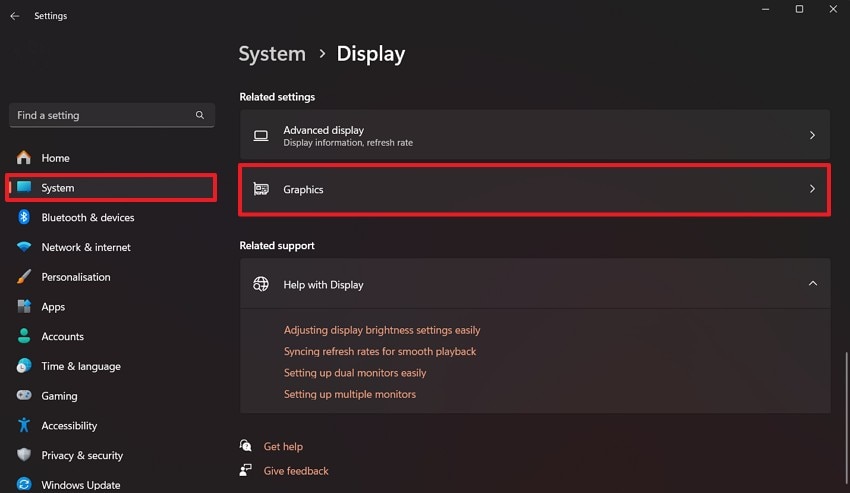Focus the 'Find a setting' search box
The image size is (850, 493).
pos(112,115)
